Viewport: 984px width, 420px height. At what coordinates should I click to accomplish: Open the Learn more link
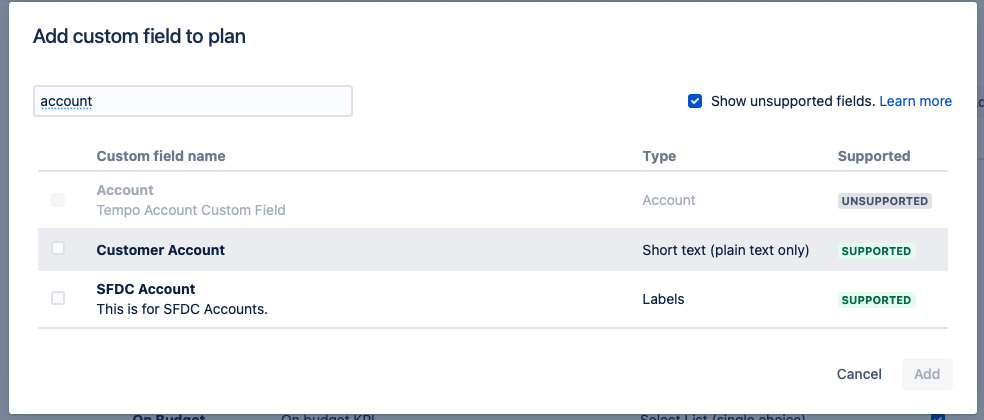tap(915, 101)
